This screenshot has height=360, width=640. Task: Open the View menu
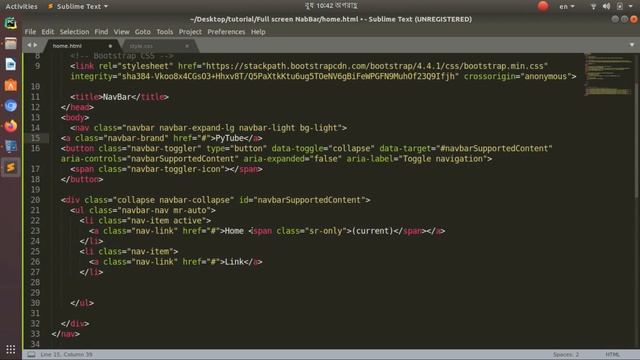tap(121, 32)
